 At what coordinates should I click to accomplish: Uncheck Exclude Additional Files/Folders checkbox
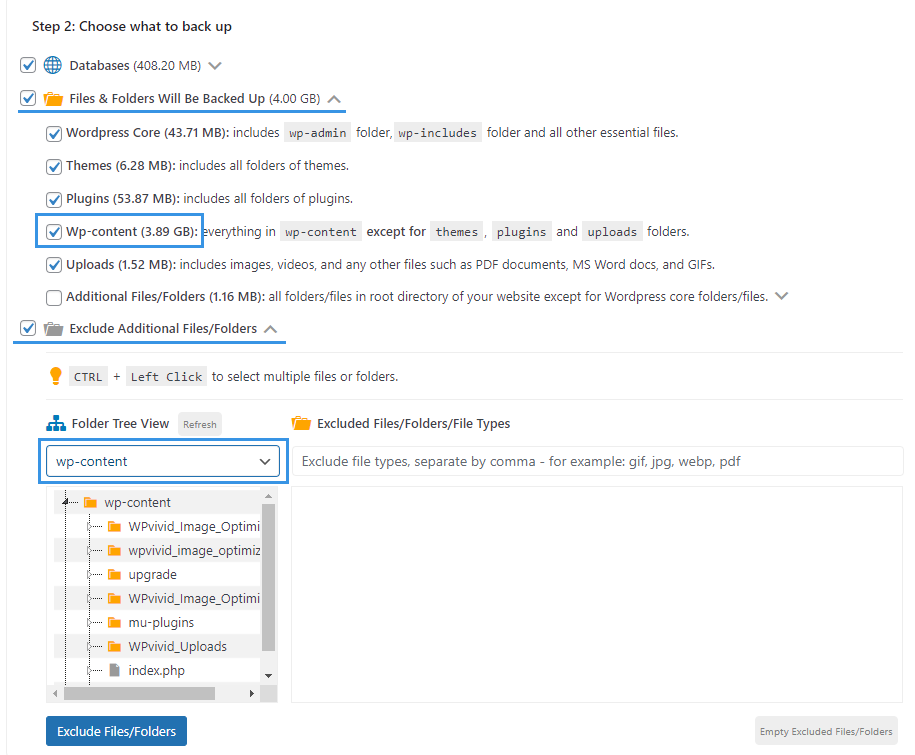[x=28, y=328]
